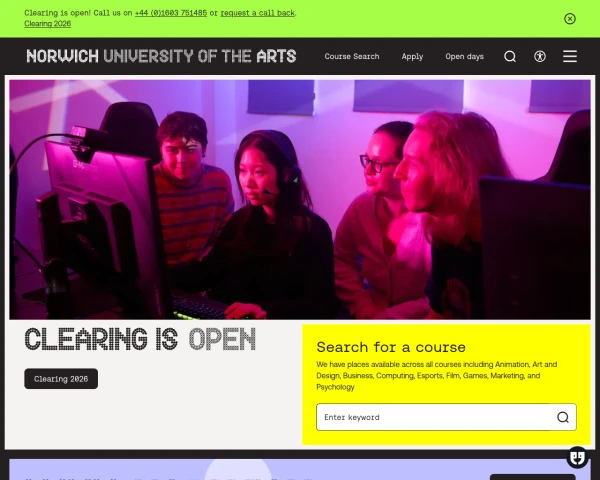Submit course search magnifier icon
600x480 pixels.
coord(562,417)
